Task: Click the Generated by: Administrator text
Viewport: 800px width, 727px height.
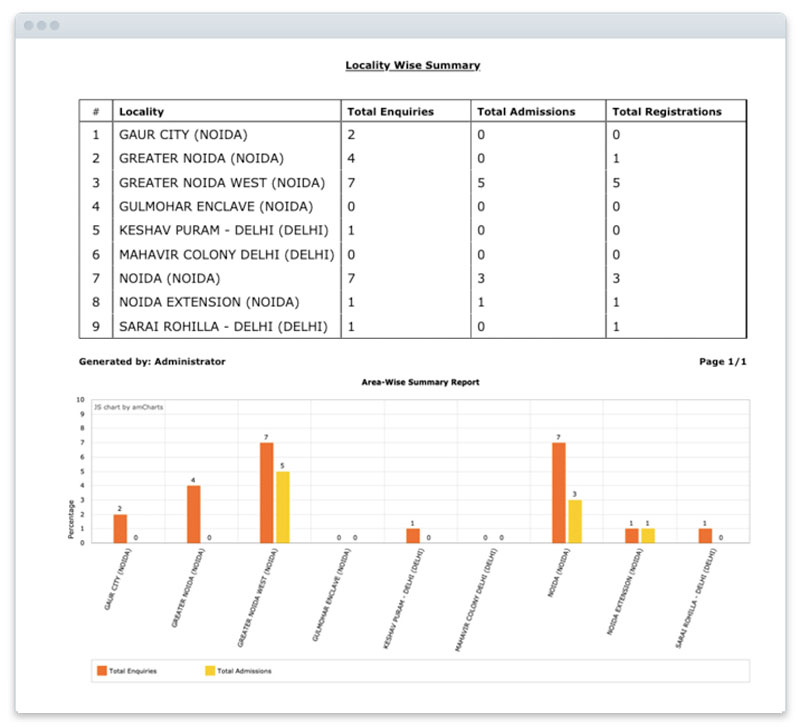Action: [x=152, y=362]
